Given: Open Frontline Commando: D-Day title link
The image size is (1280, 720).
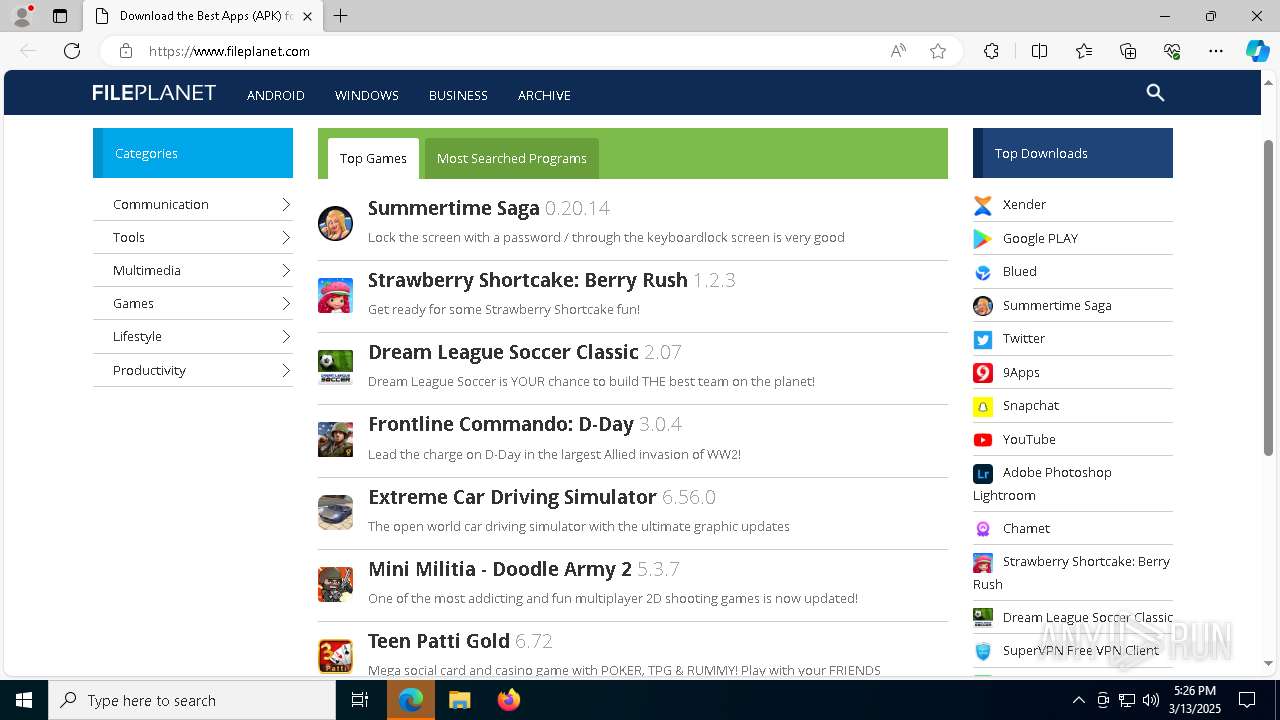Looking at the screenshot, I should point(501,424).
